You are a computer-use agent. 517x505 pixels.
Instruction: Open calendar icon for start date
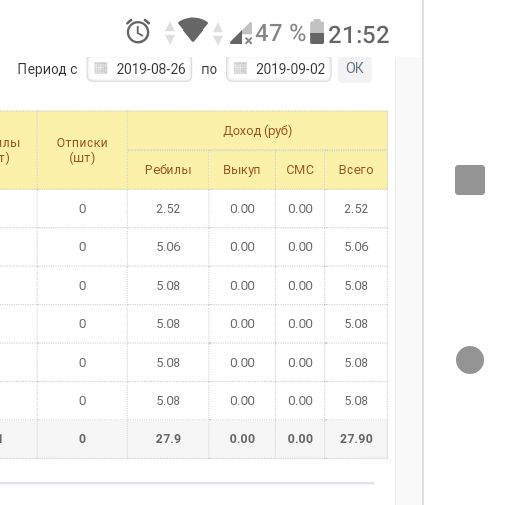101,68
